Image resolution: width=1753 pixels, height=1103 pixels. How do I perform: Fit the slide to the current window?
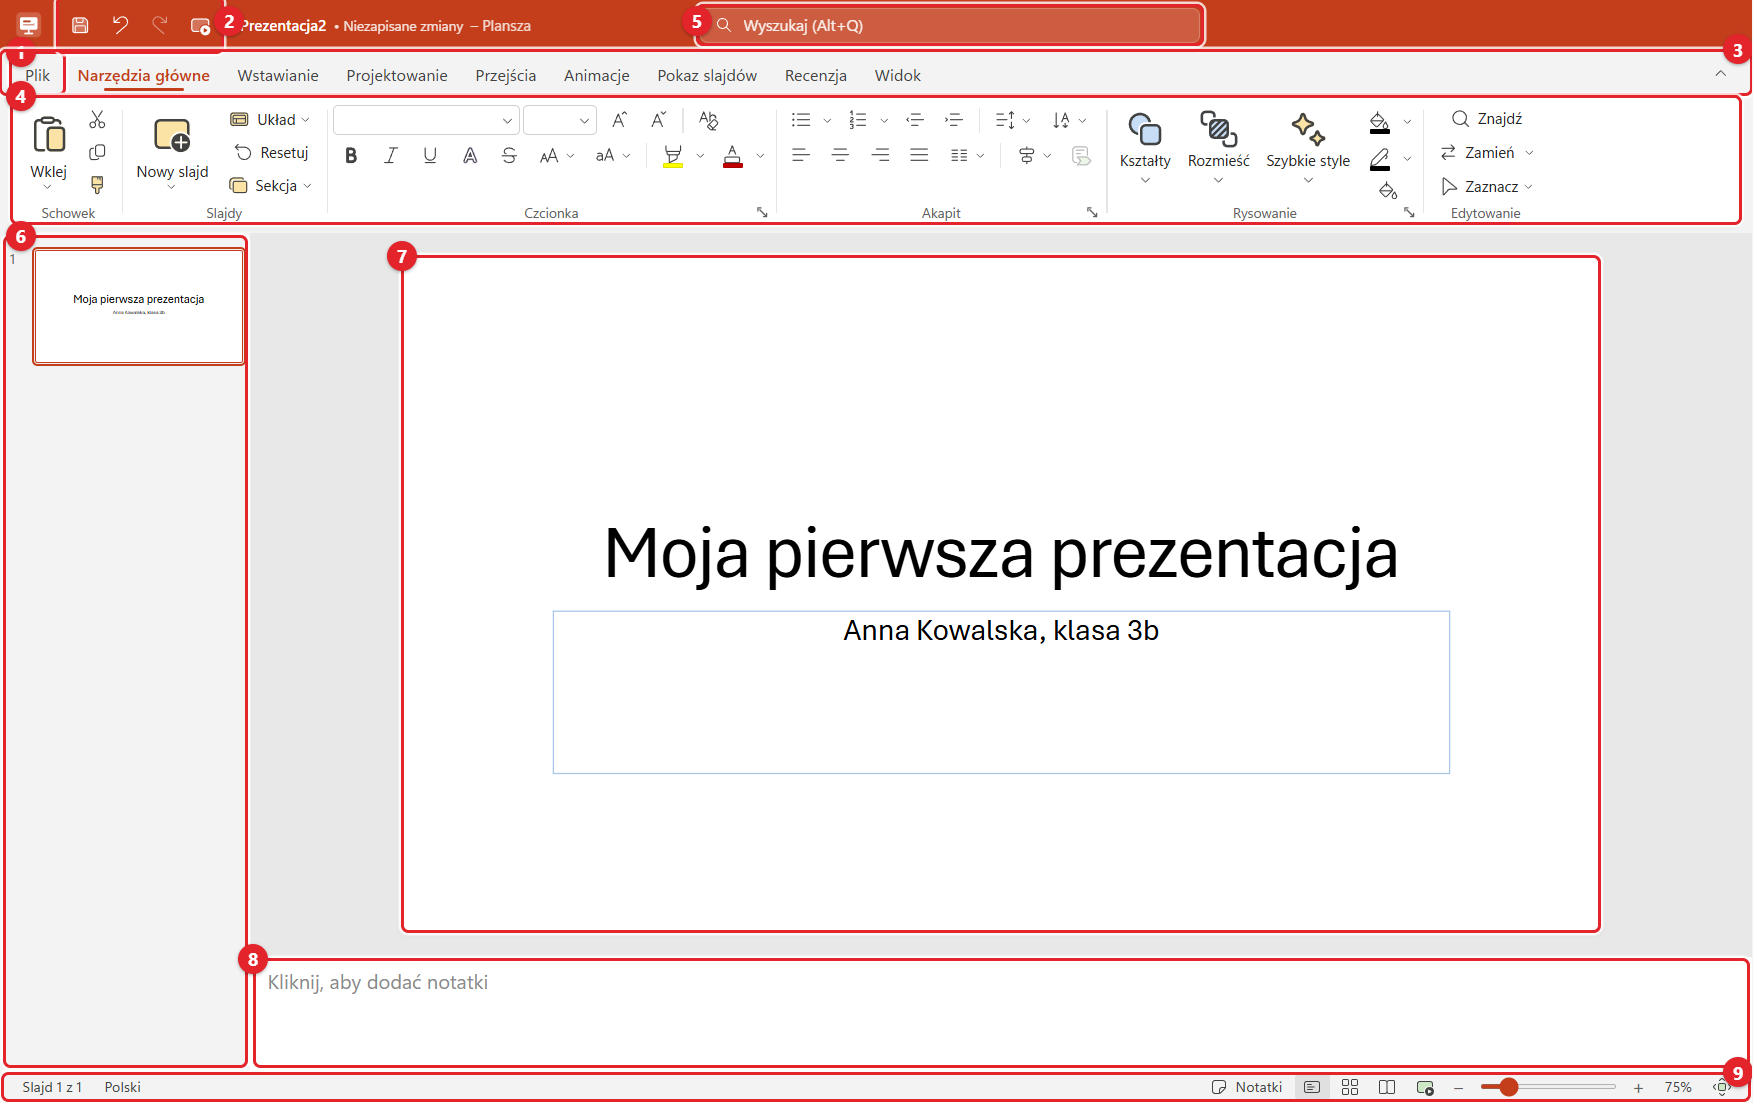(1722, 1087)
